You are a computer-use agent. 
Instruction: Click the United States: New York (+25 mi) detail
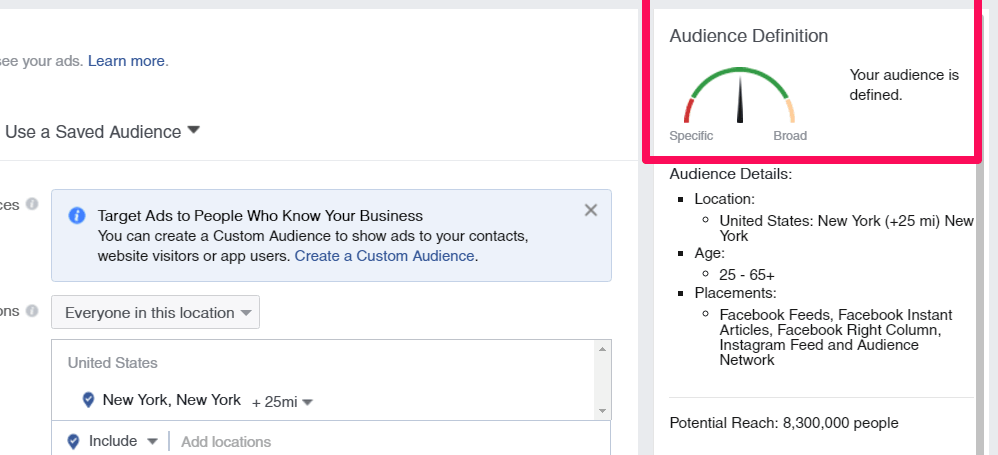[847, 228]
